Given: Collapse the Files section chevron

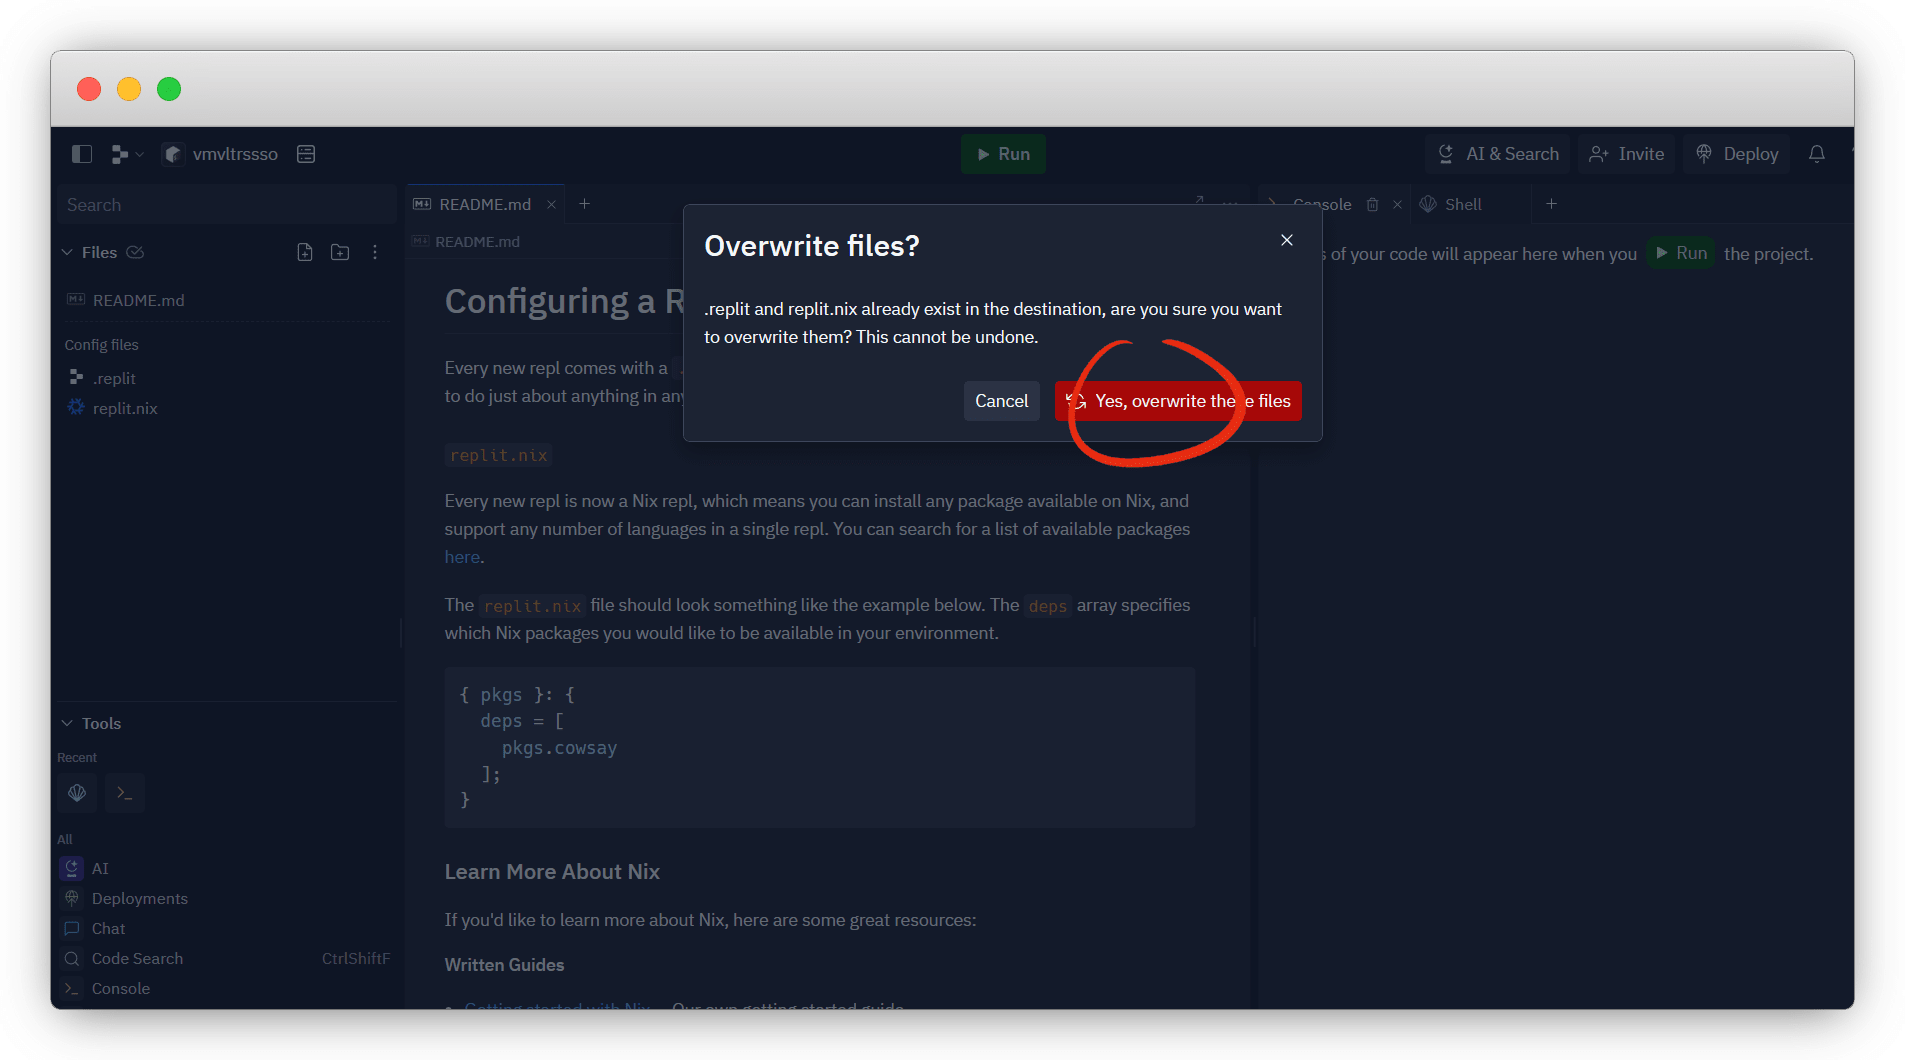Looking at the screenshot, I should pos(67,252).
